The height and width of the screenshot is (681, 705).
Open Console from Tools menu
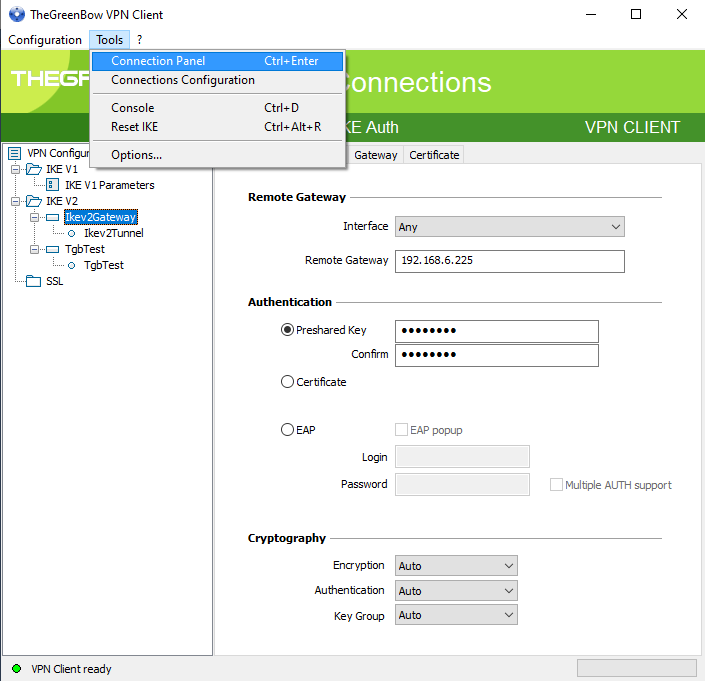[x=218, y=108]
